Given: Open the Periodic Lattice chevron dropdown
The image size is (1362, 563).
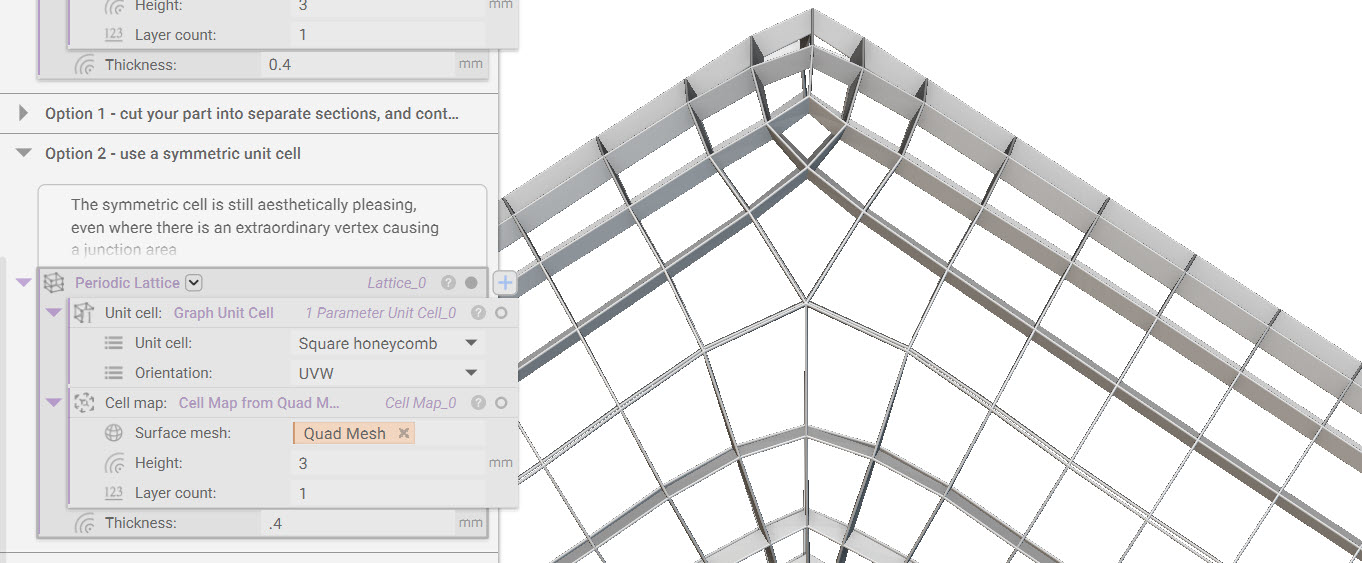Looking at the screenshot, I should tap(194, 283).
